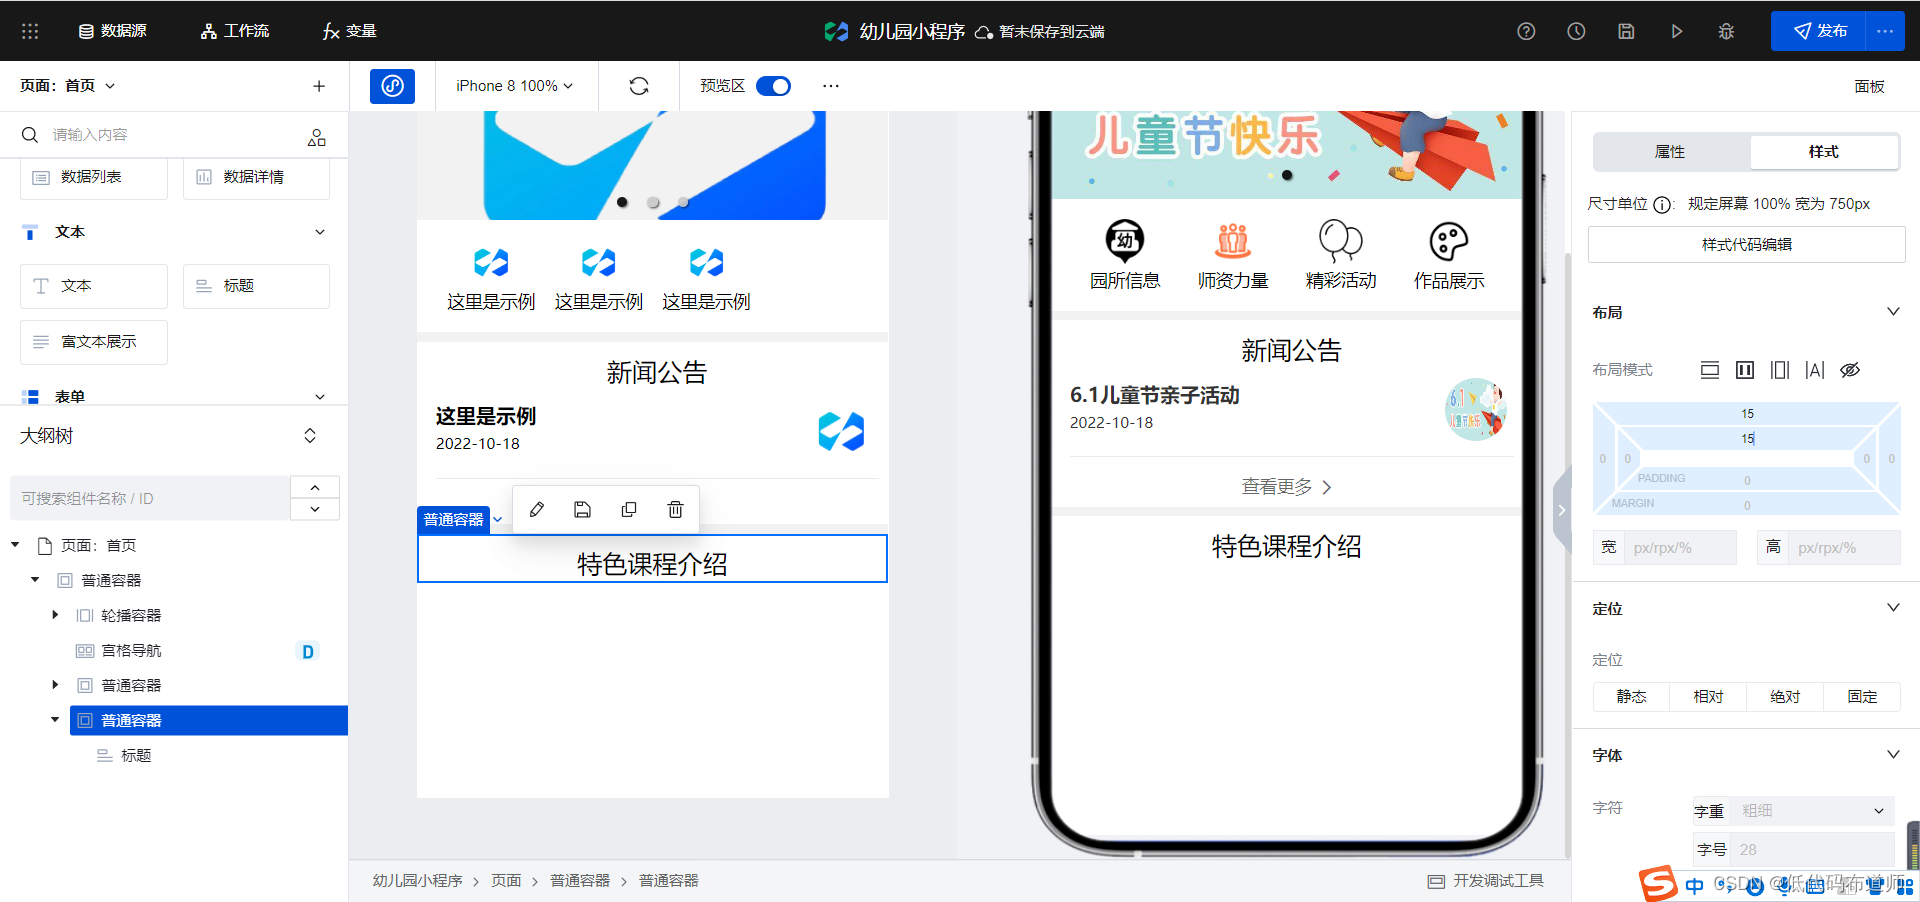1920x902 pixels.
Task: Open the history clock icon
Action: (1576, 31)
